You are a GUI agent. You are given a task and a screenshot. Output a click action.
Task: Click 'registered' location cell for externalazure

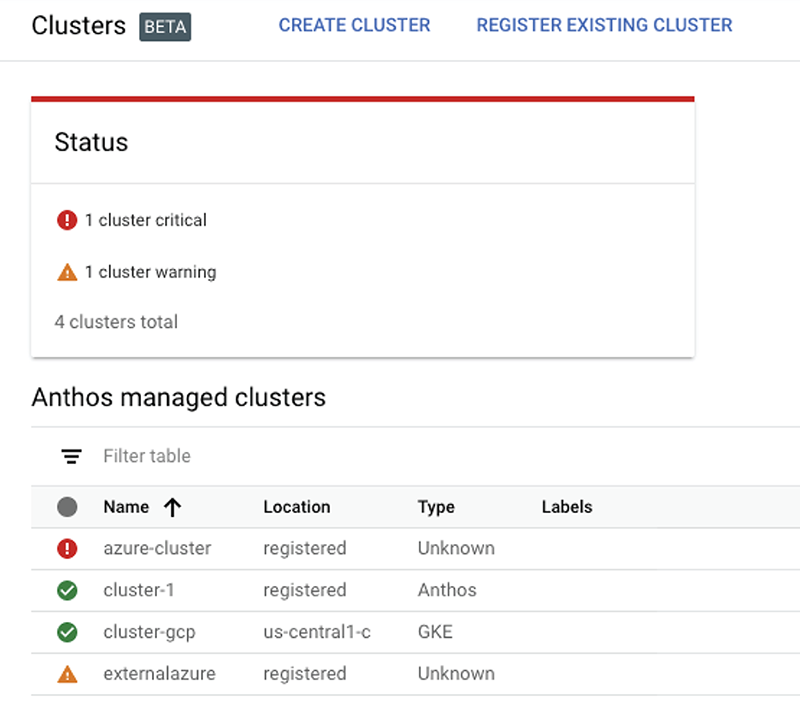coord(305,674)
